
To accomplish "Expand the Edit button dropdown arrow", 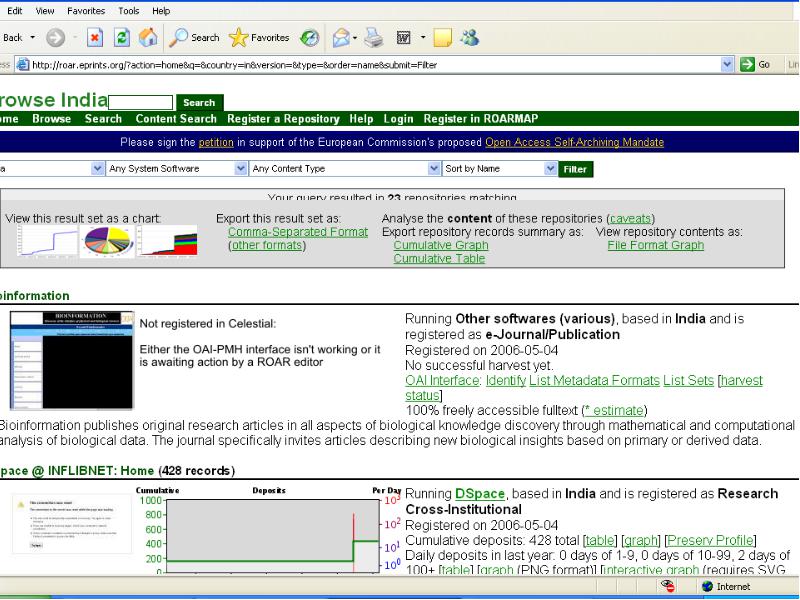I will pos(422,37).
